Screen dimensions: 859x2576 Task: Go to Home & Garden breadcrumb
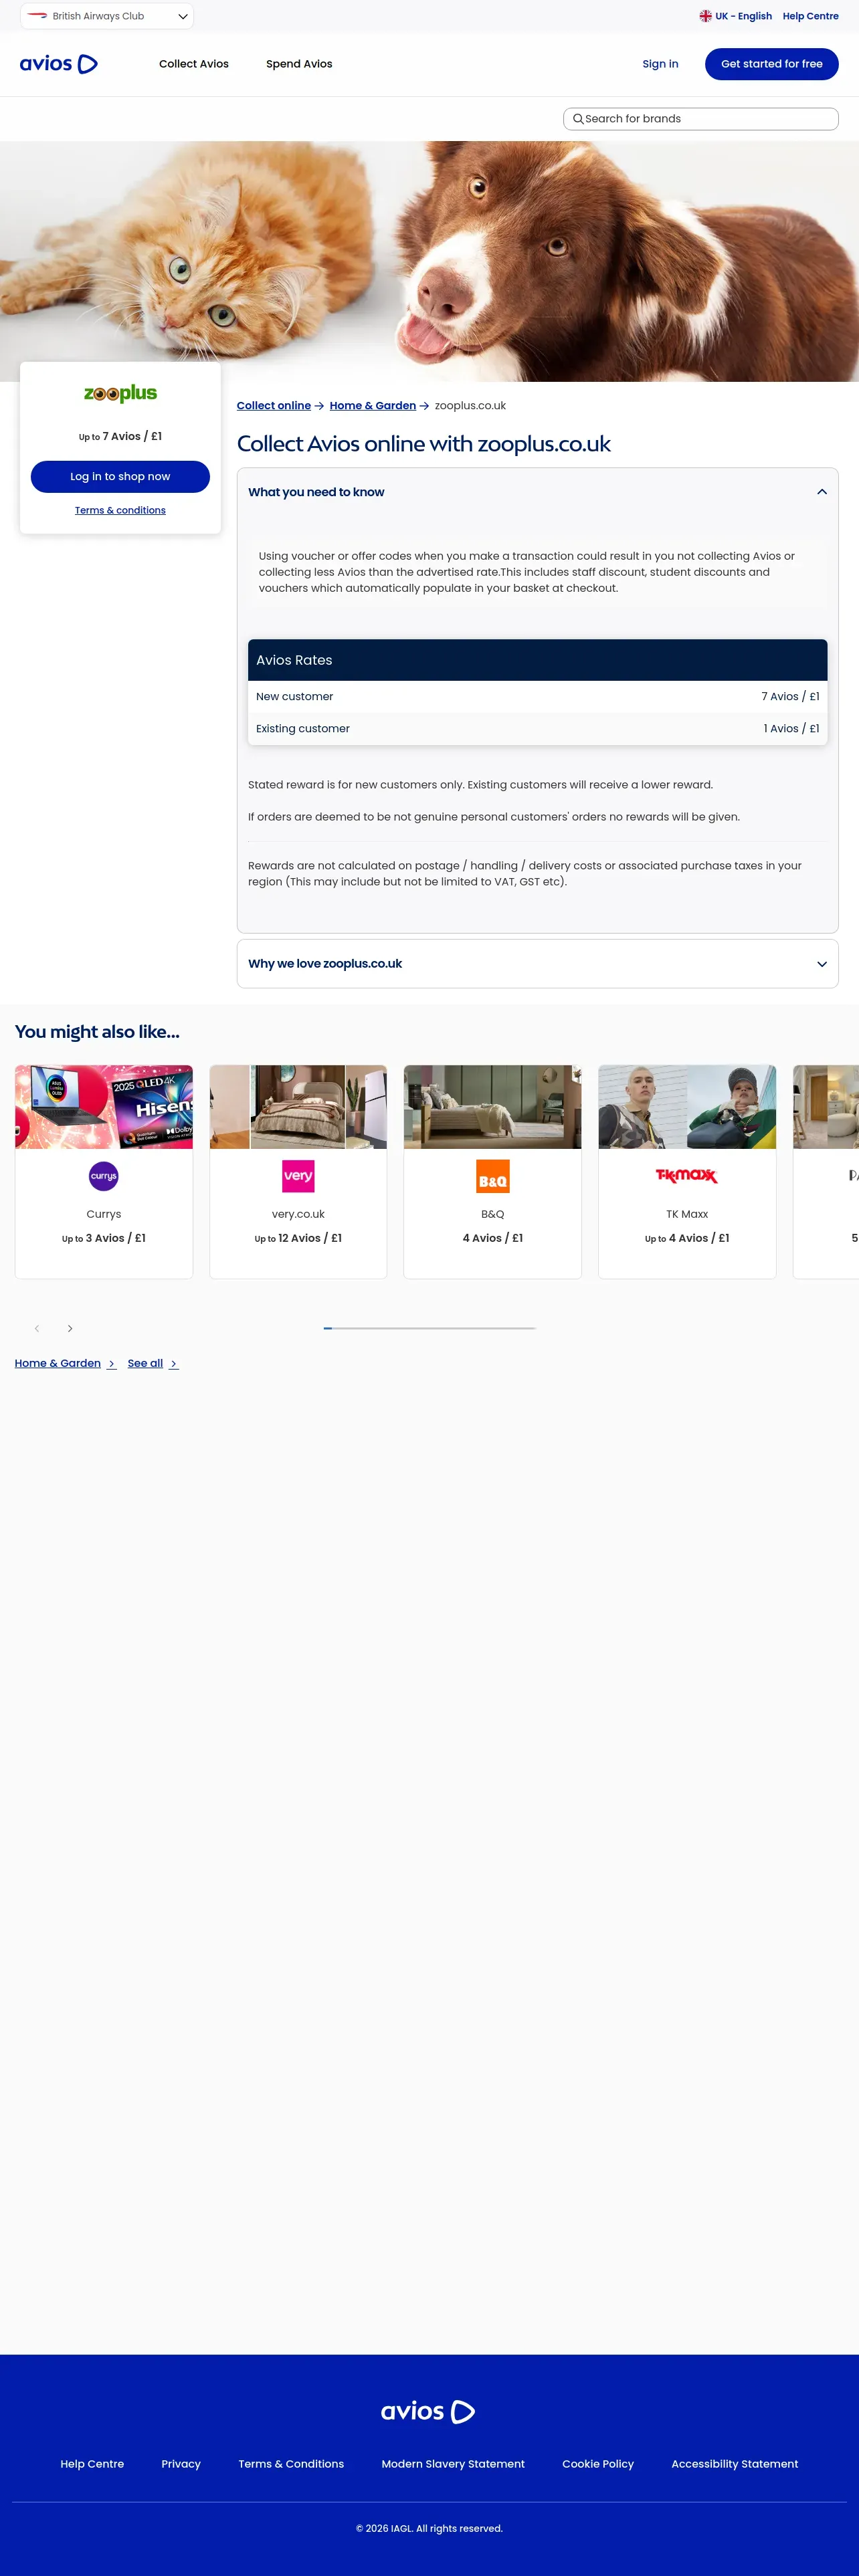373,406
